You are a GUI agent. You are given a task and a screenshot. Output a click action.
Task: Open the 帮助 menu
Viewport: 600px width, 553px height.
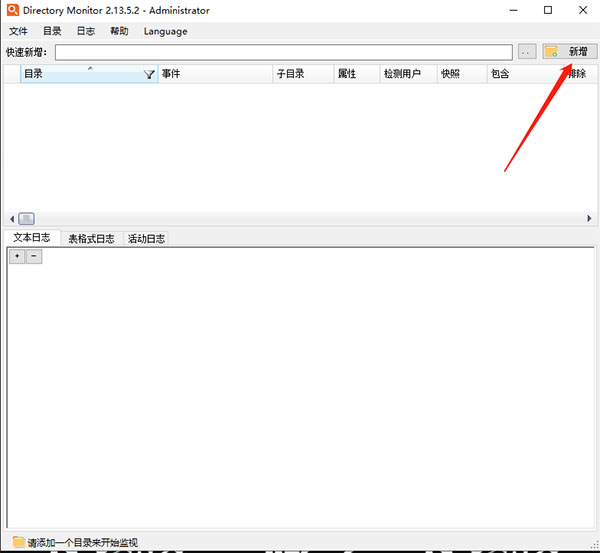[119, 31]
